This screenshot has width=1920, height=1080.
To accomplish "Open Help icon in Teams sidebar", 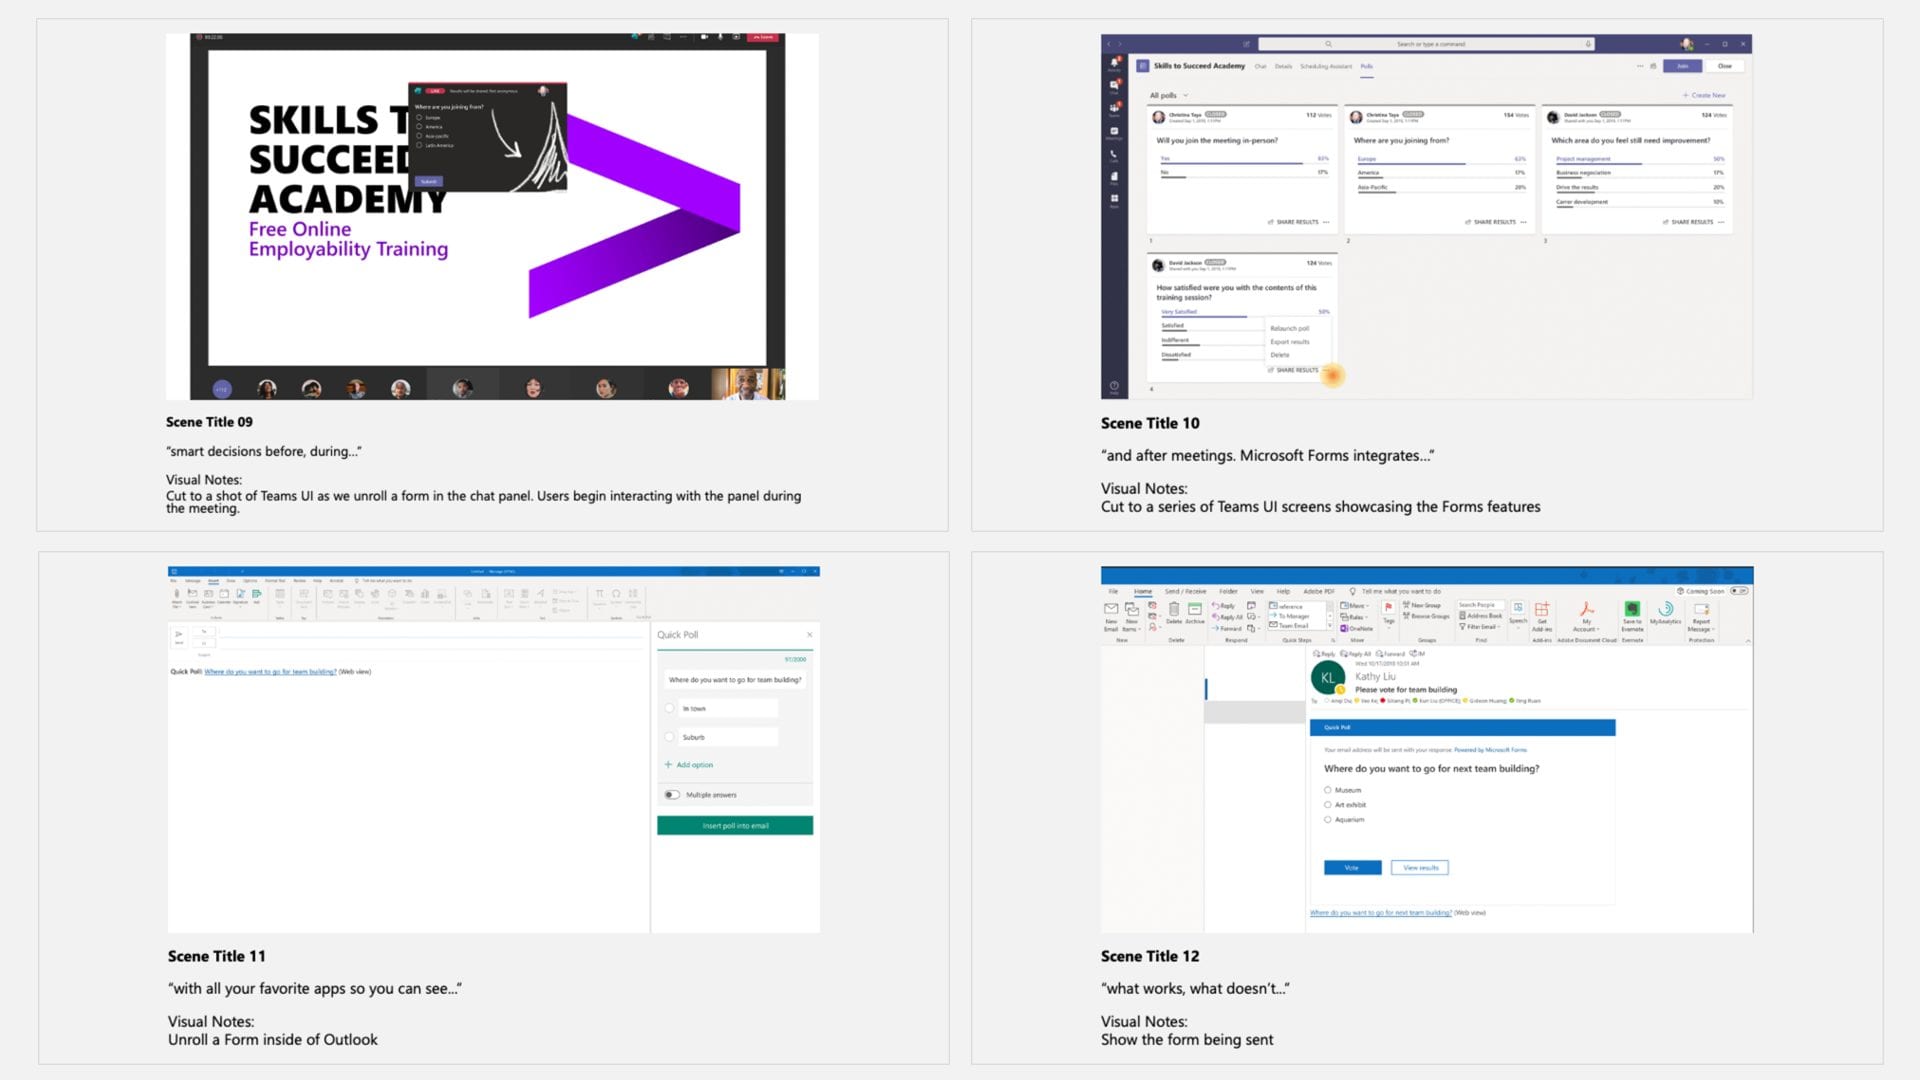I will click(x=1114, y=386).
